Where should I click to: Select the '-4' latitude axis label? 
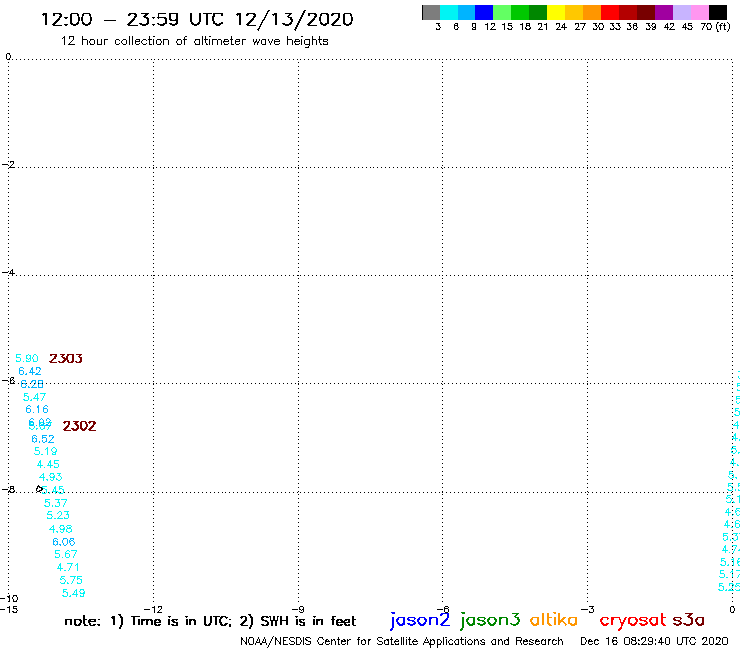[8, 272]
